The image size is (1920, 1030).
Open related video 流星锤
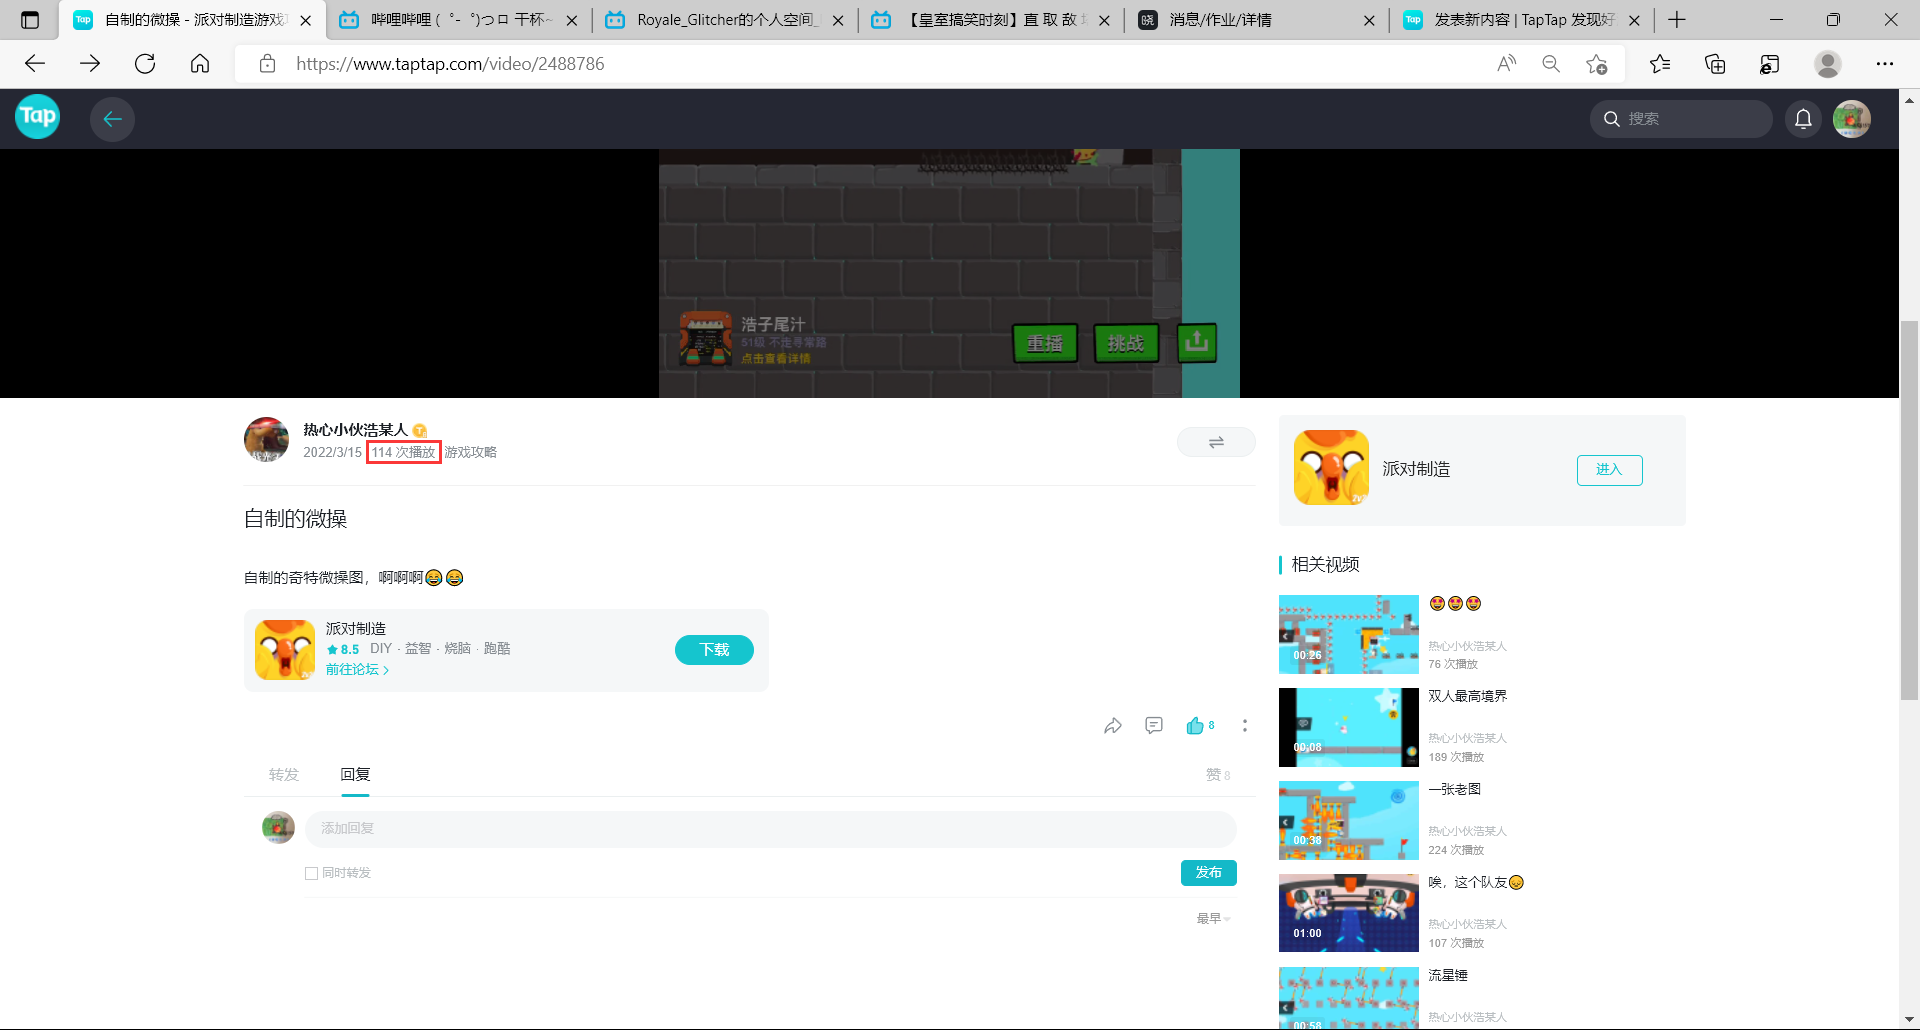tap(1349, 999)
